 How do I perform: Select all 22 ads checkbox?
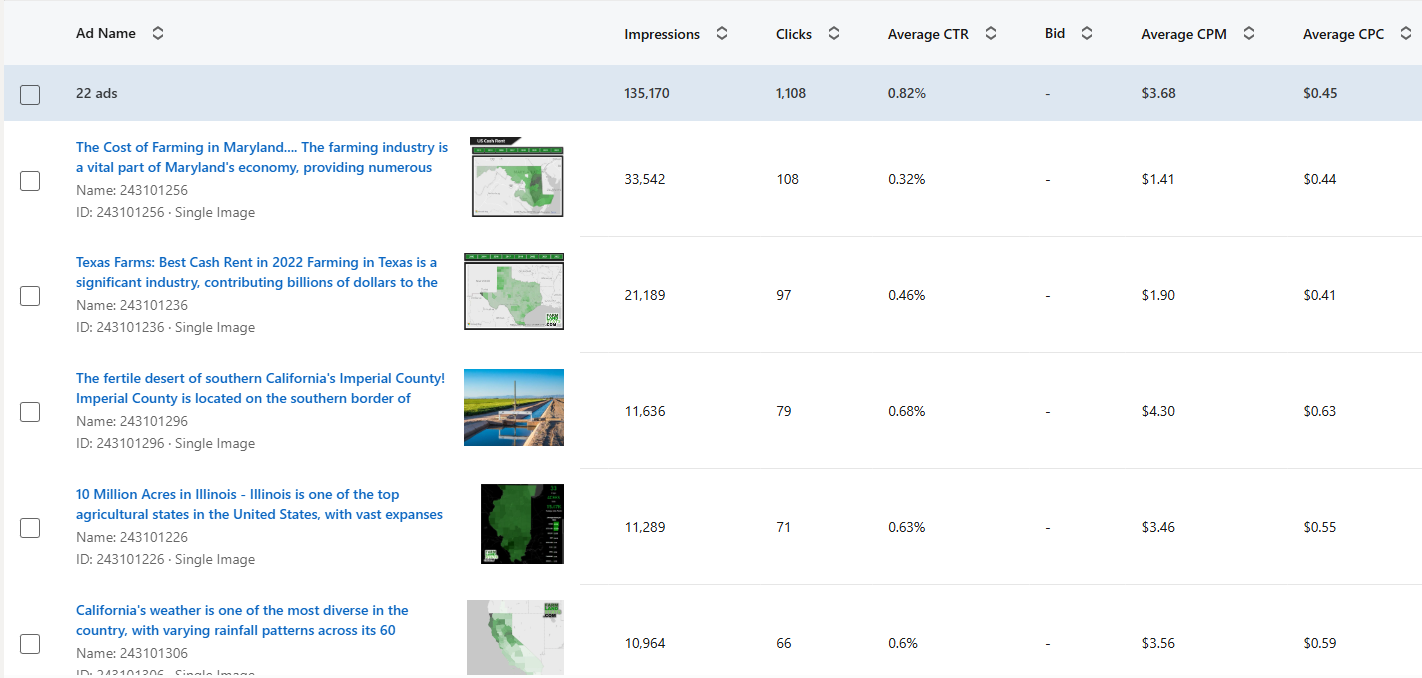click(x=30, y=94)
